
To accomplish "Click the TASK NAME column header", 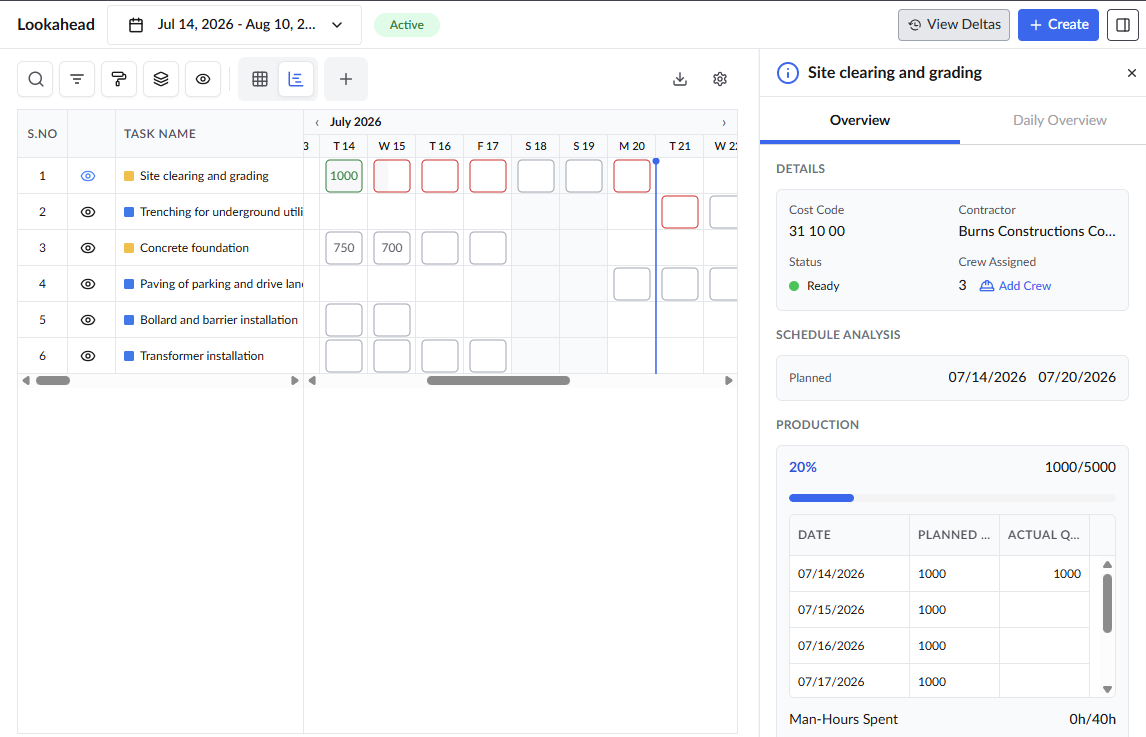I will (x=210, y=134).
